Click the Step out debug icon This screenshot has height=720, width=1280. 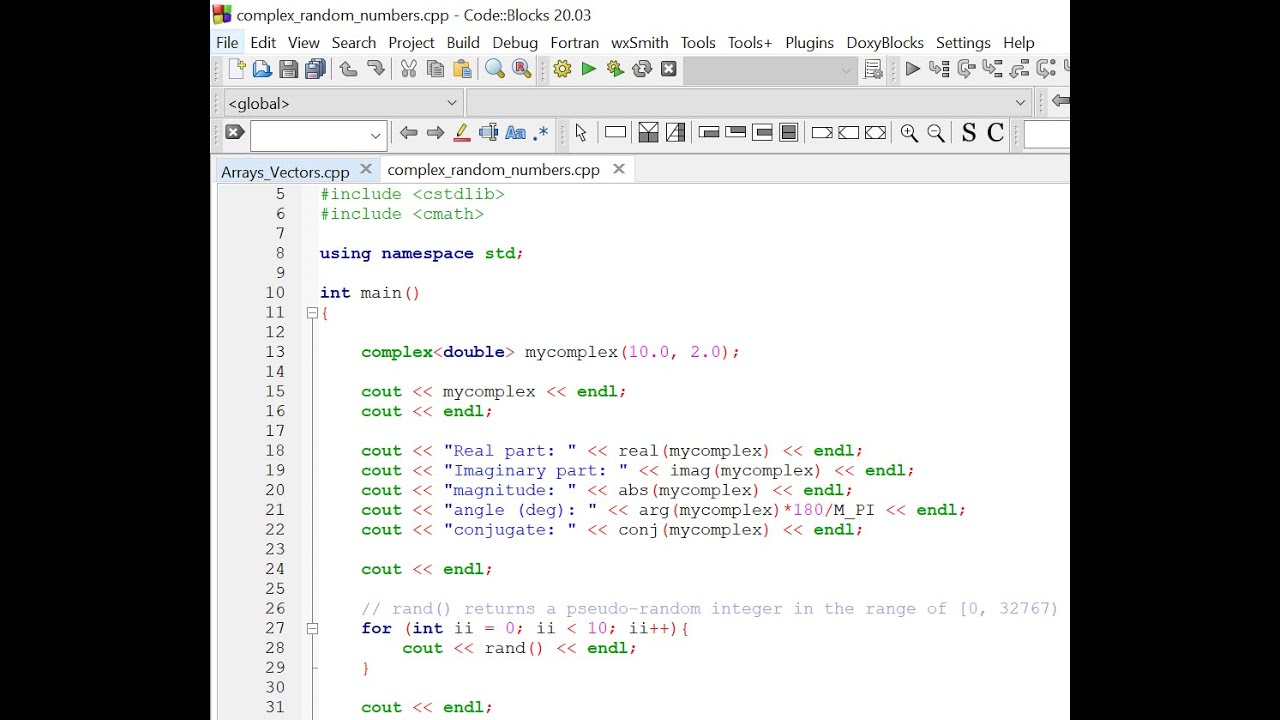pyautogui.click(x=1019, y=69)
